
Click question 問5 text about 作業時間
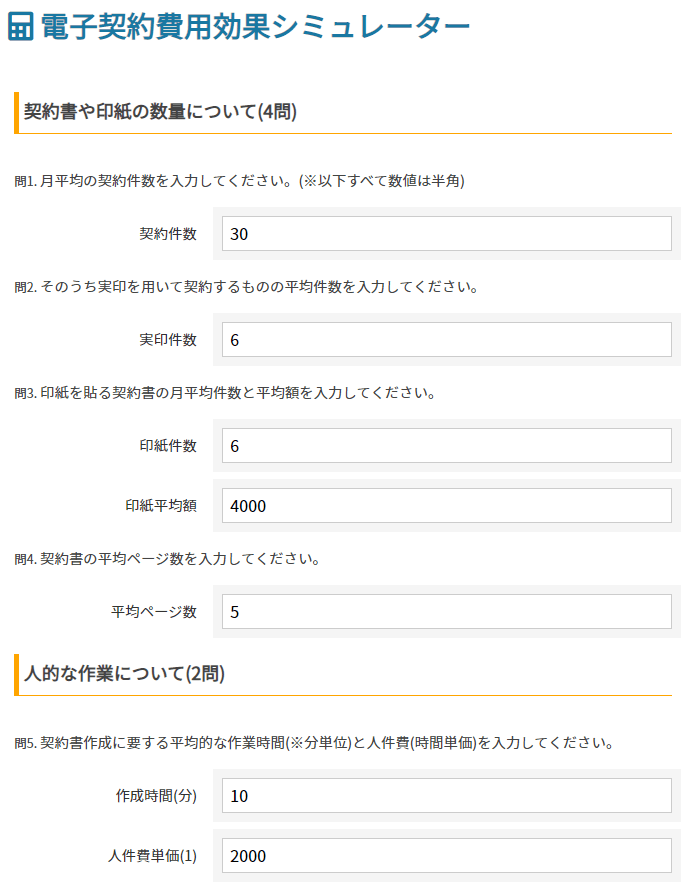pyautogui.click(x=313, y=743)
